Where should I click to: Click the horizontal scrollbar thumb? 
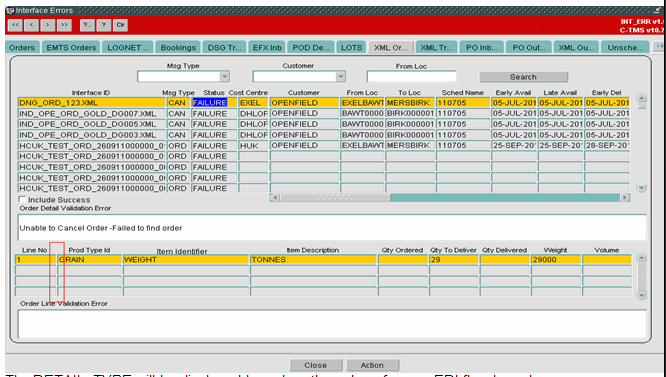pos(335,198)
